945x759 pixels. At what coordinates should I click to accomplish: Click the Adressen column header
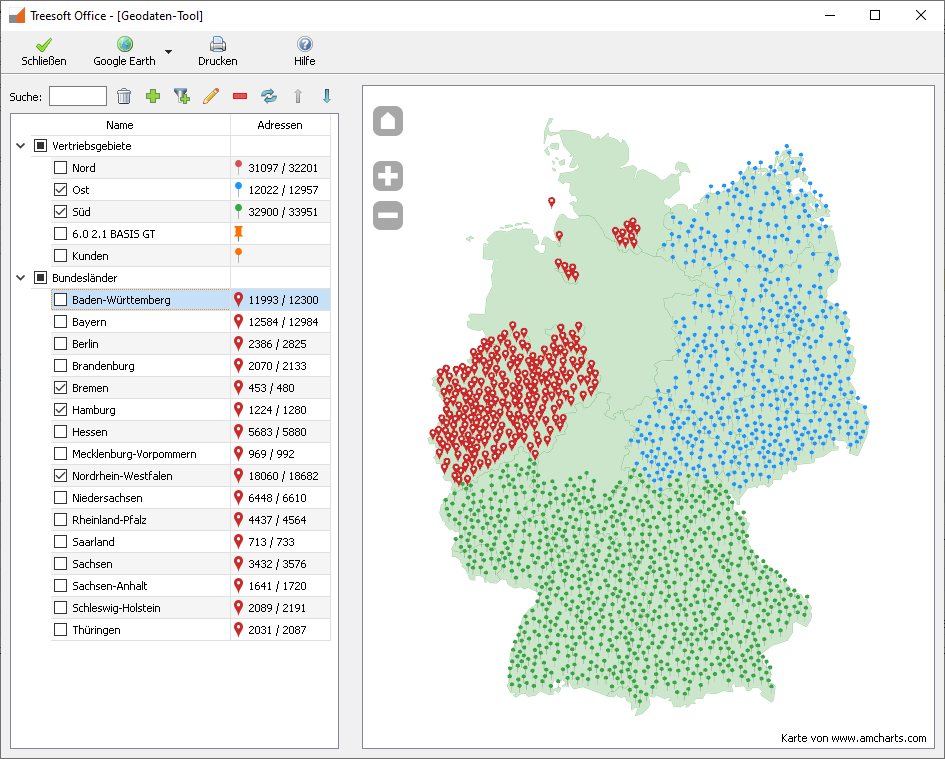[x=280, y=125]
